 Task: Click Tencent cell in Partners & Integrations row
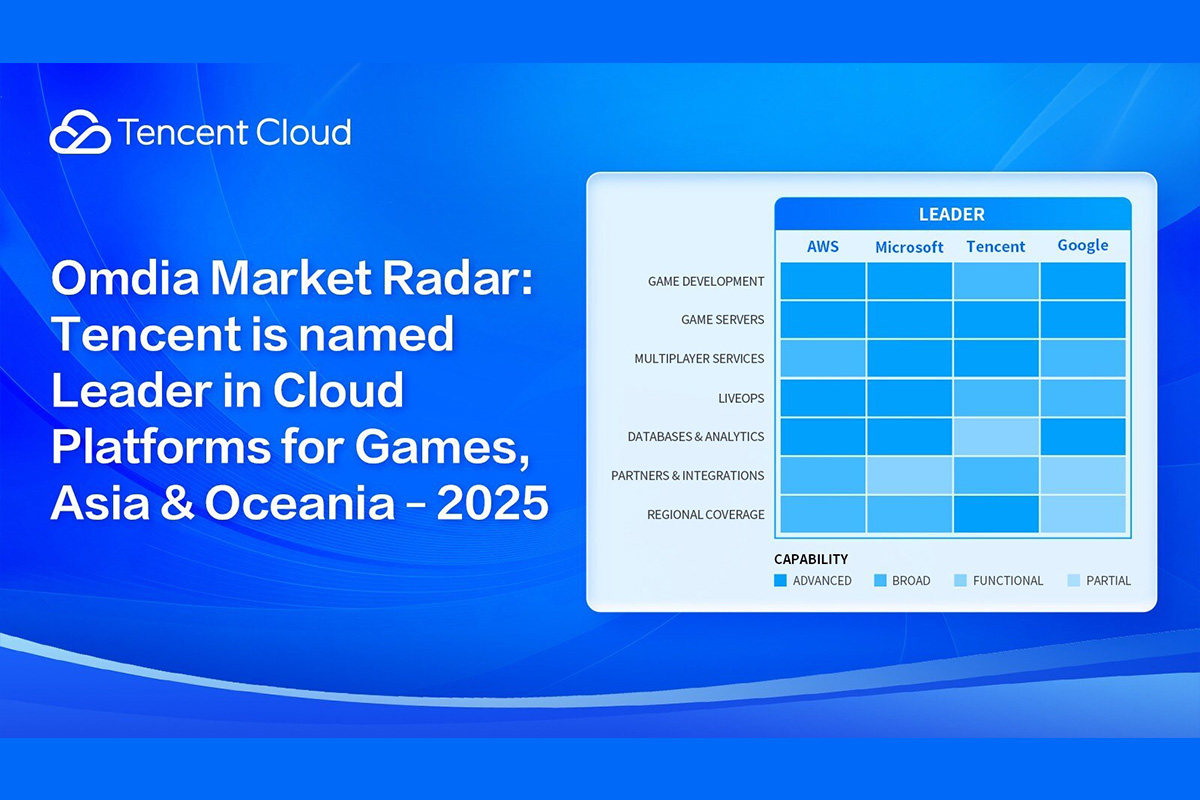point(996,476)
